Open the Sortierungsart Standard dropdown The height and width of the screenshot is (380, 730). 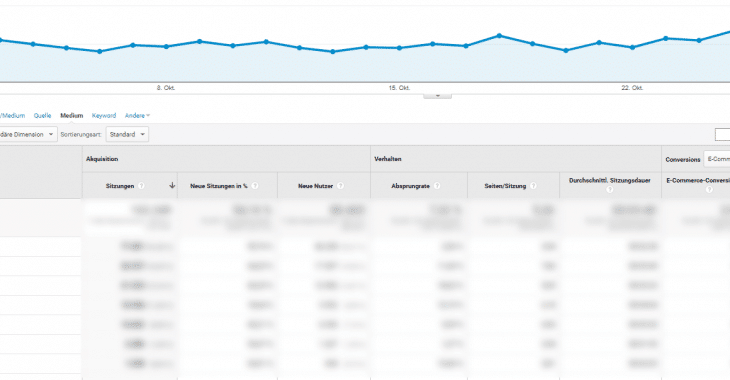127,135
